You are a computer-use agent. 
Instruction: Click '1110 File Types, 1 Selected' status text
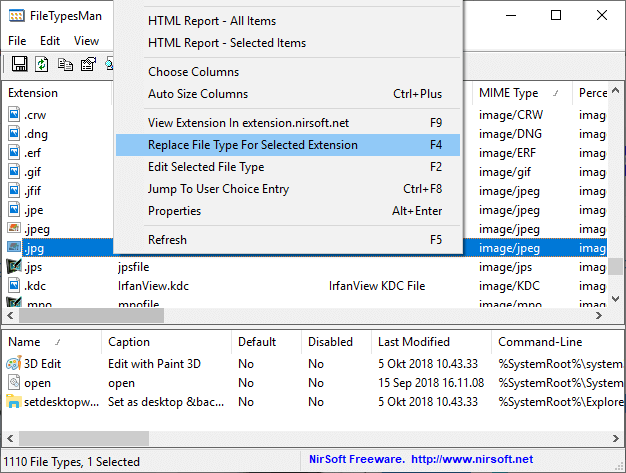71,462
